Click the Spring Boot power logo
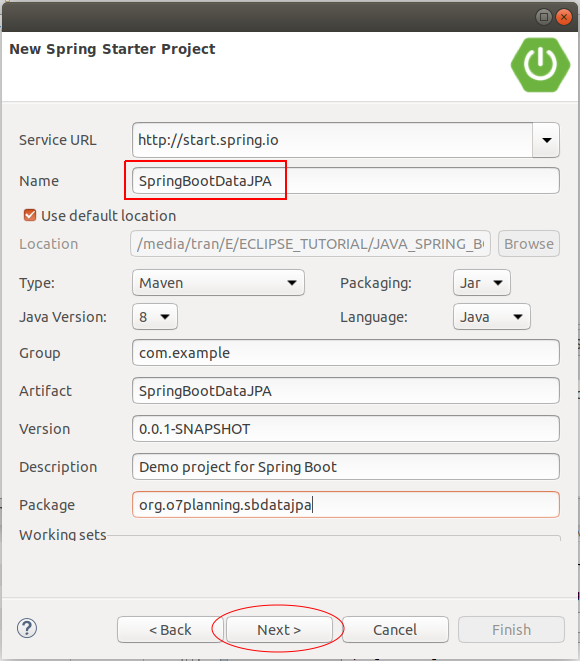 click(x=540, y=65)
